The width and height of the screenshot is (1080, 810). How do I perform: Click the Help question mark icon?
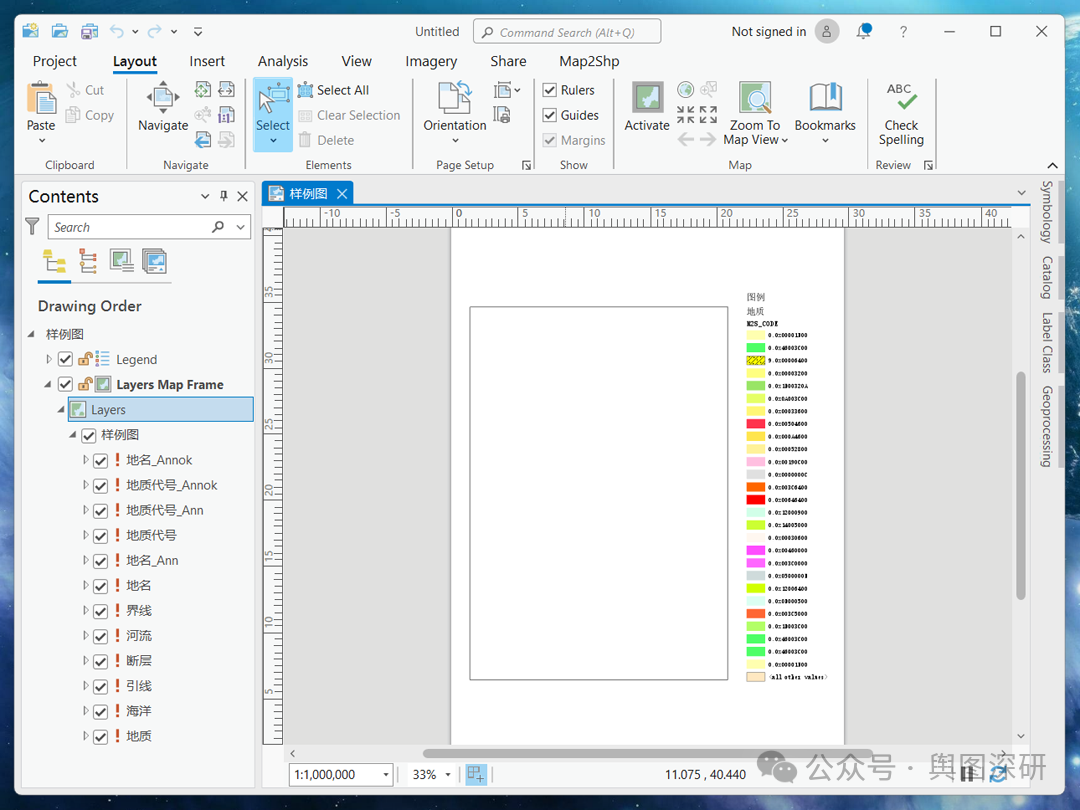click(x=903, y=32)
